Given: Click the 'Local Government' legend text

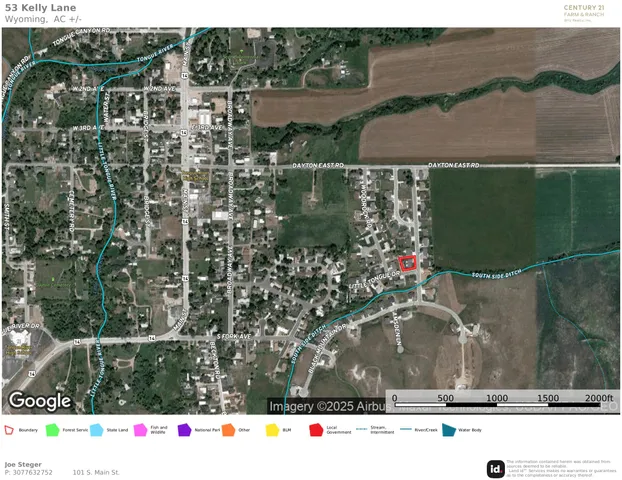Looking at the screenshot, I should [339, 430].
